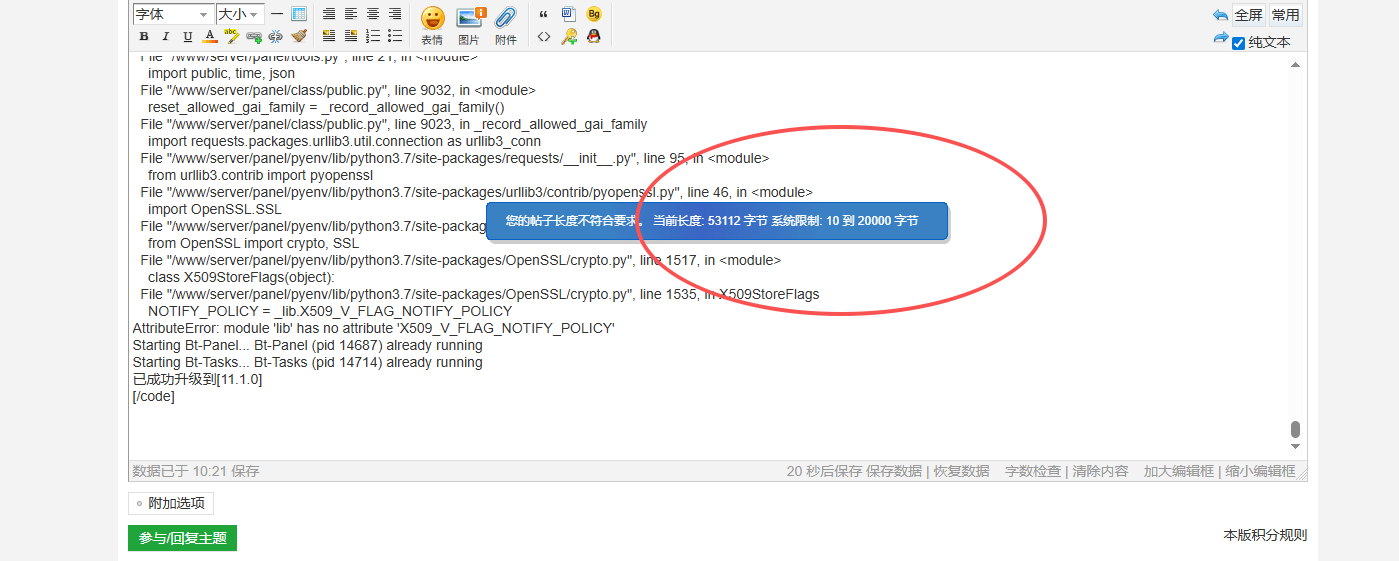Remove link with the broken chain icon
This screenshot has width=1399, height=561.
pos(276,36)
